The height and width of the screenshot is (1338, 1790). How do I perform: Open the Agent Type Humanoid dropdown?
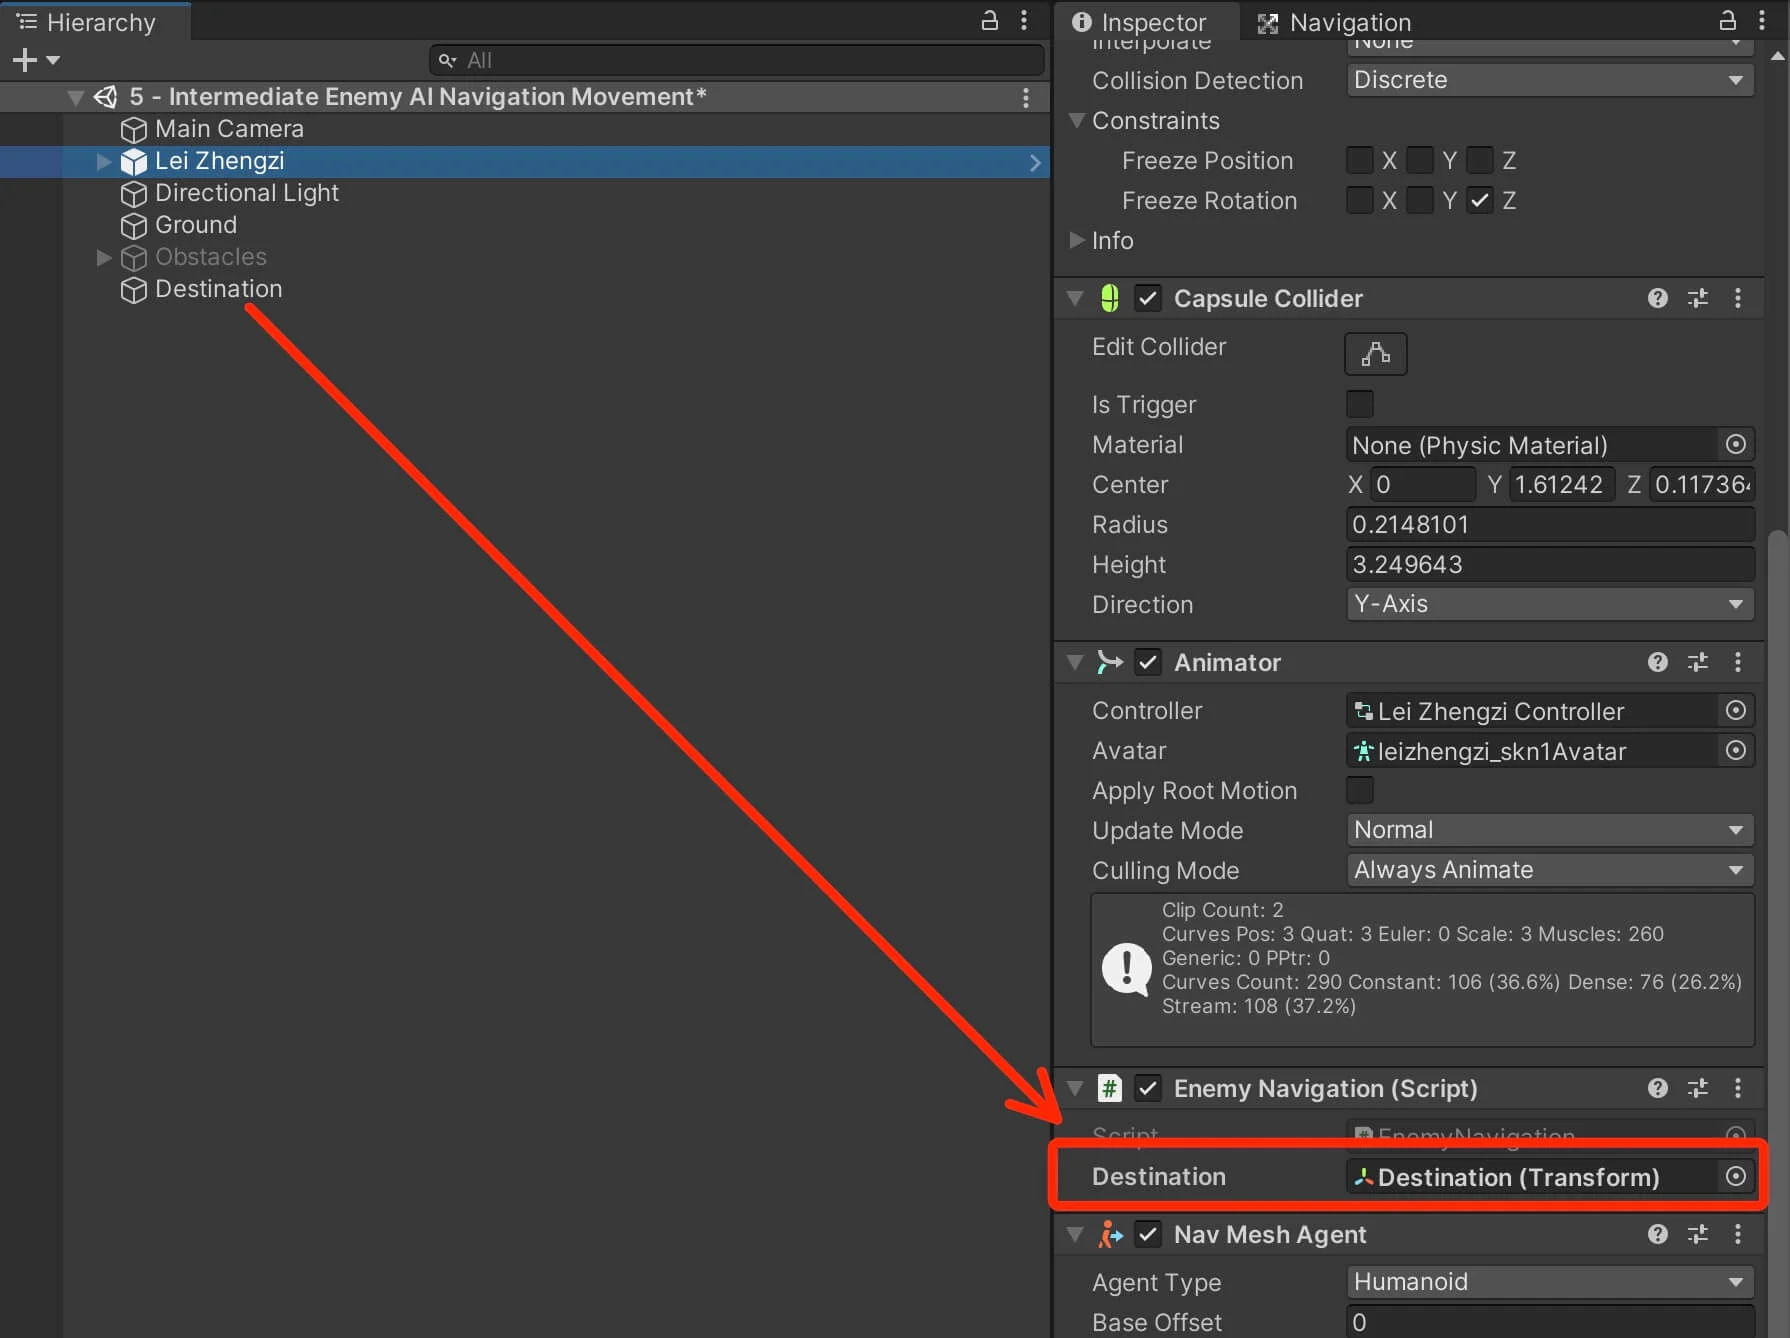pos(1550,1282)
